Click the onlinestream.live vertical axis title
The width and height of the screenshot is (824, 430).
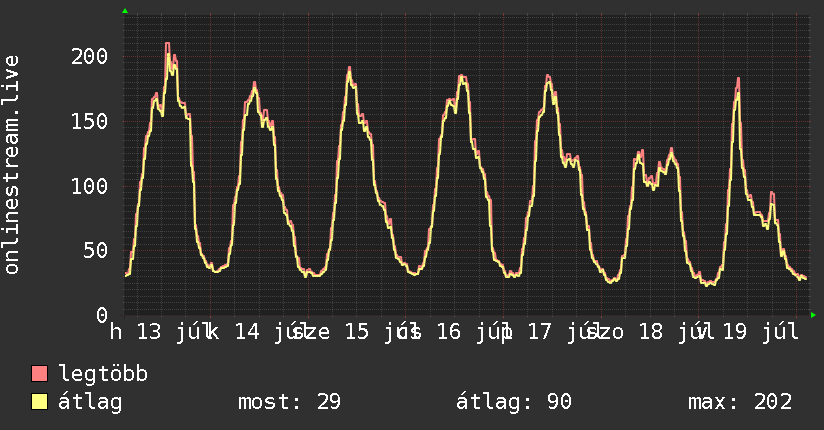(x=12, y=165)
